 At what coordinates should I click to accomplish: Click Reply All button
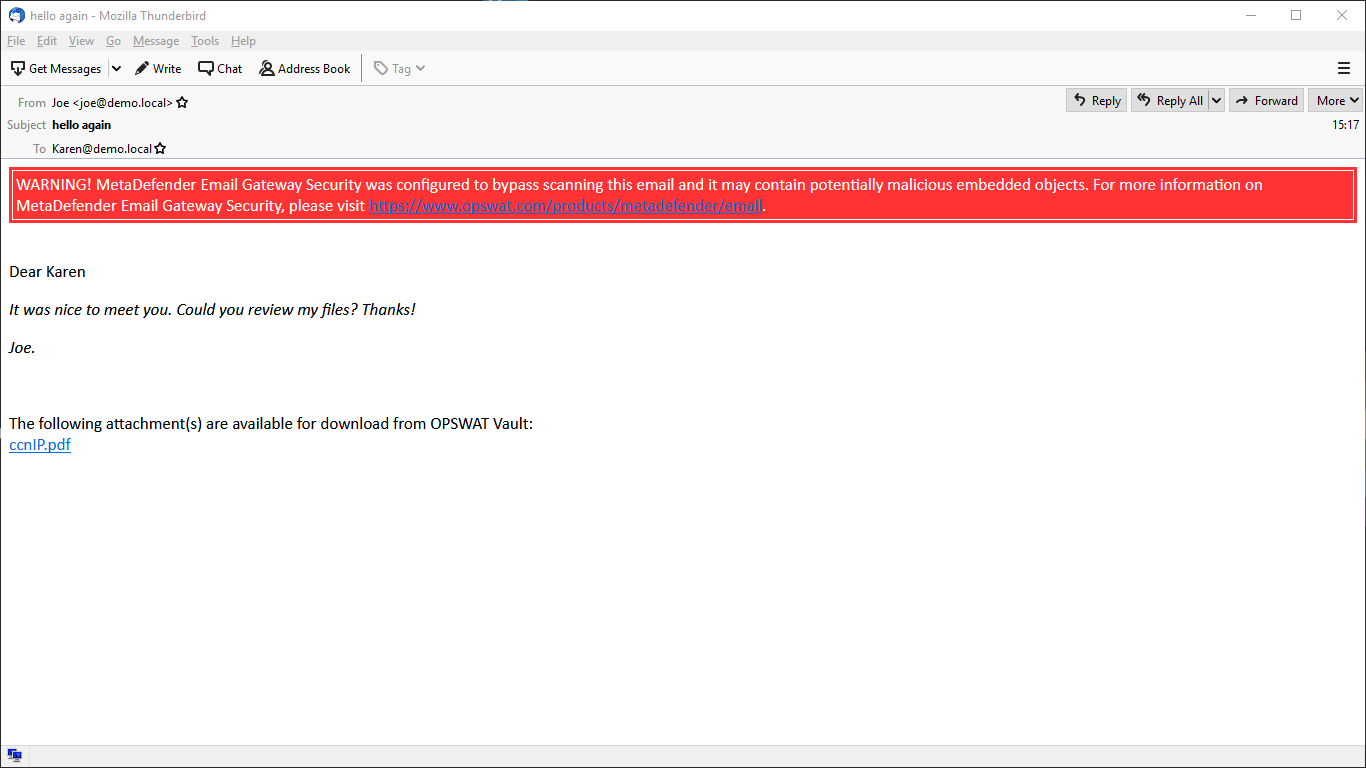[1170, 100]
